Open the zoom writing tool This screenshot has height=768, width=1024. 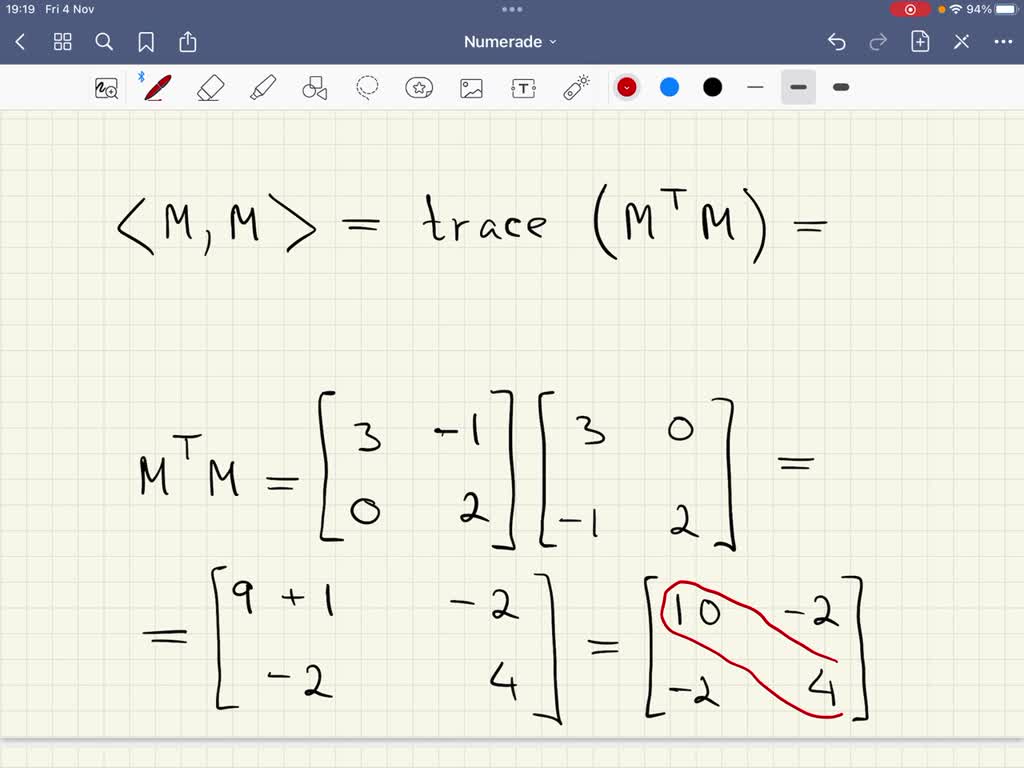105,87
